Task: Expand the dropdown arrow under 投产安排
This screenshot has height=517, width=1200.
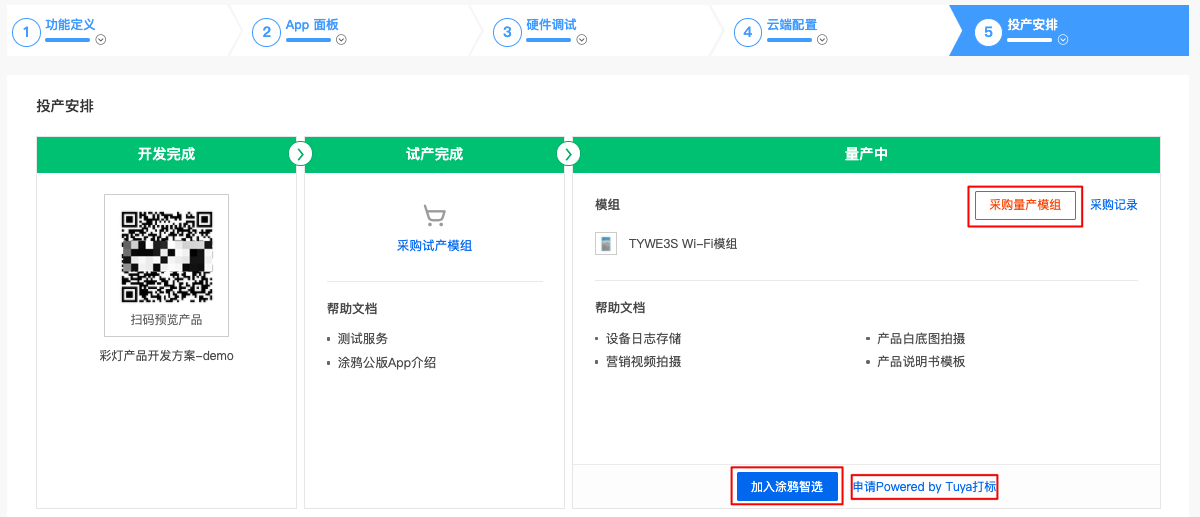Action: 1063,40
